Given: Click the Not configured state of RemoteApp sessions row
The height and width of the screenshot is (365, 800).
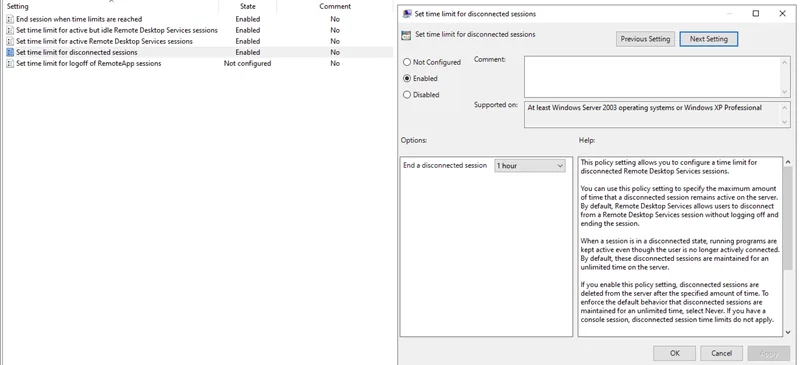Looking at the screenshot, I should pos(247,63).
